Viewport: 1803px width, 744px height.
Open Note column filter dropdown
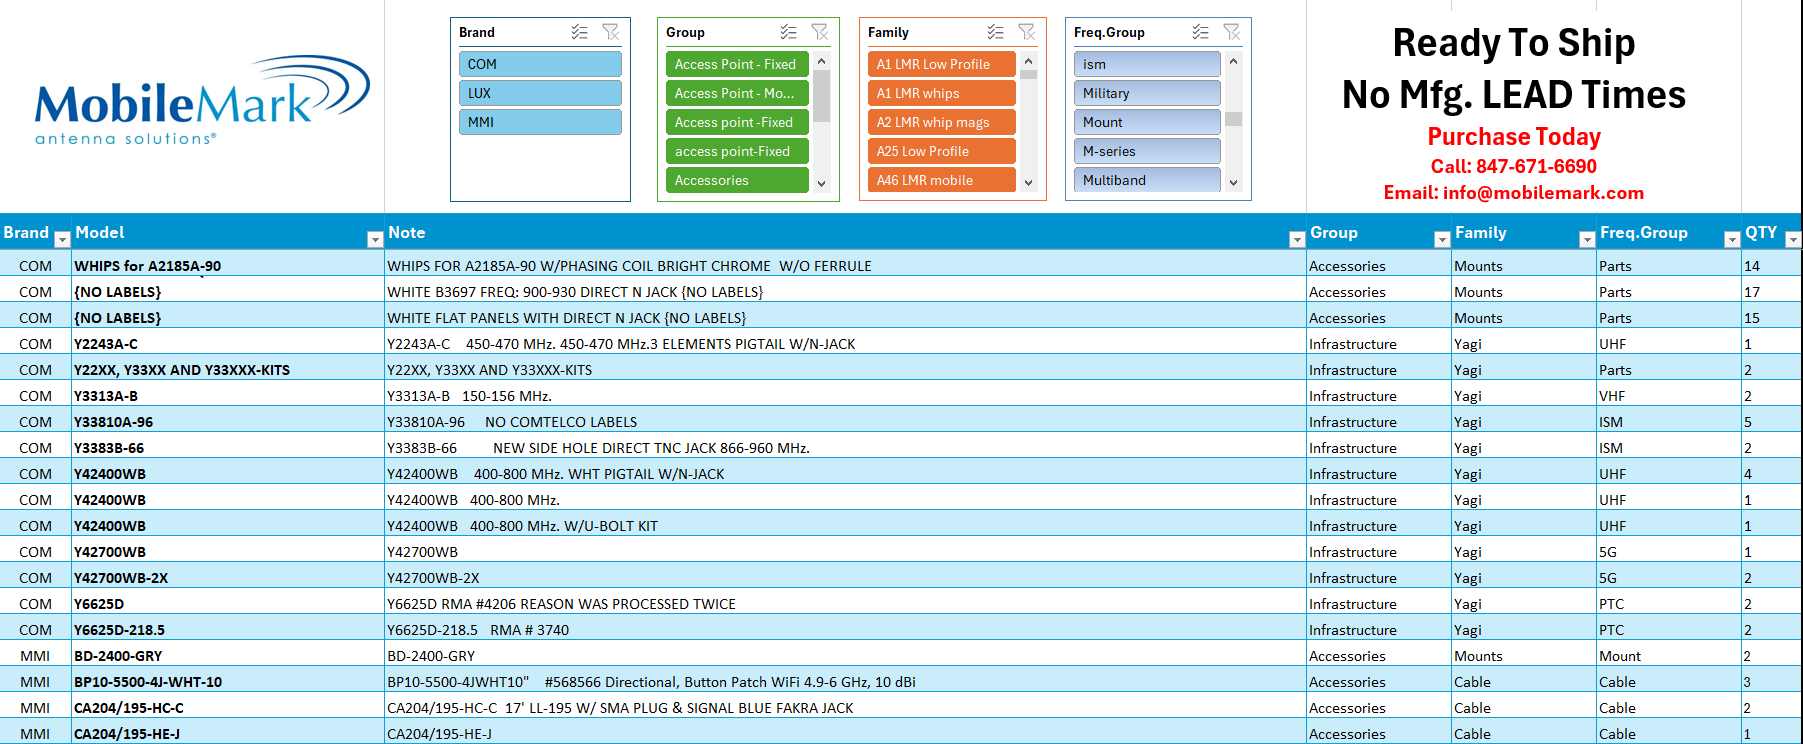pos(1296,239)
